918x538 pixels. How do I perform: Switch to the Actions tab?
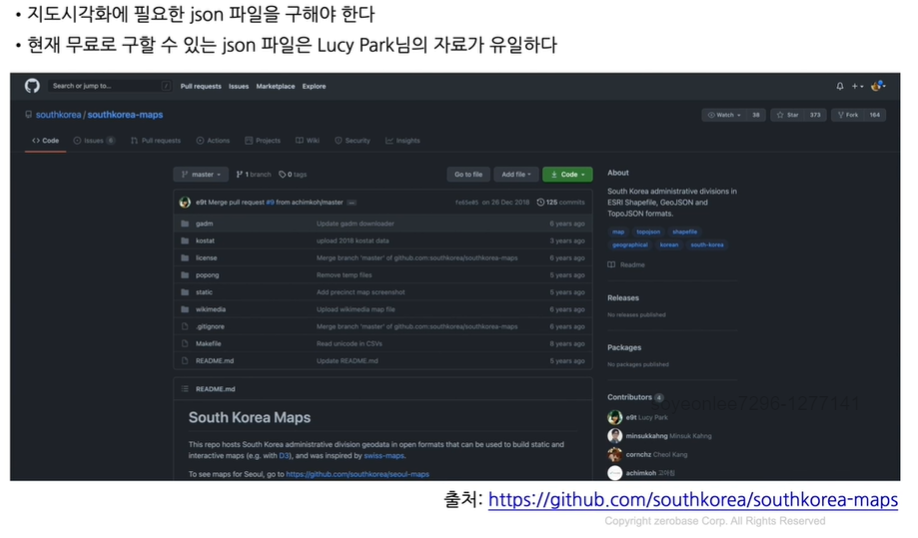point(213,141)
